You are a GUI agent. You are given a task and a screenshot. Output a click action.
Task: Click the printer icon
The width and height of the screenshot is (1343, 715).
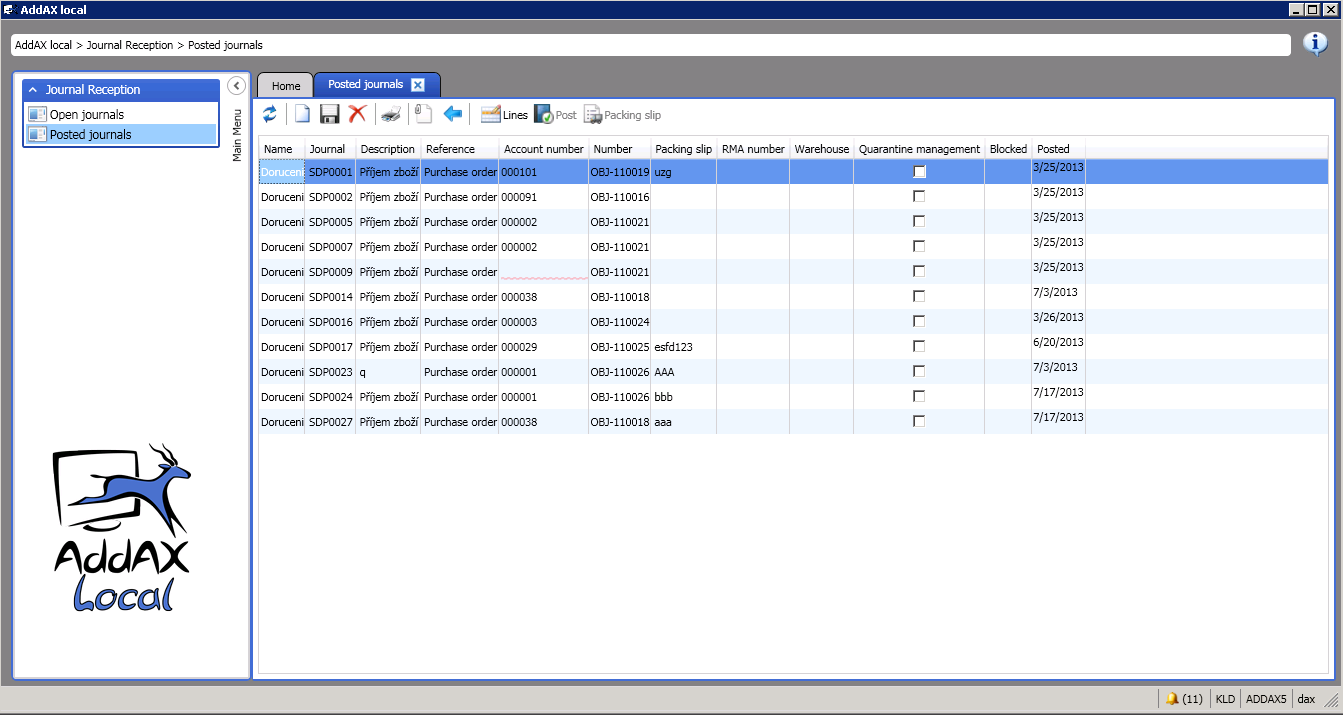(391, 115)
